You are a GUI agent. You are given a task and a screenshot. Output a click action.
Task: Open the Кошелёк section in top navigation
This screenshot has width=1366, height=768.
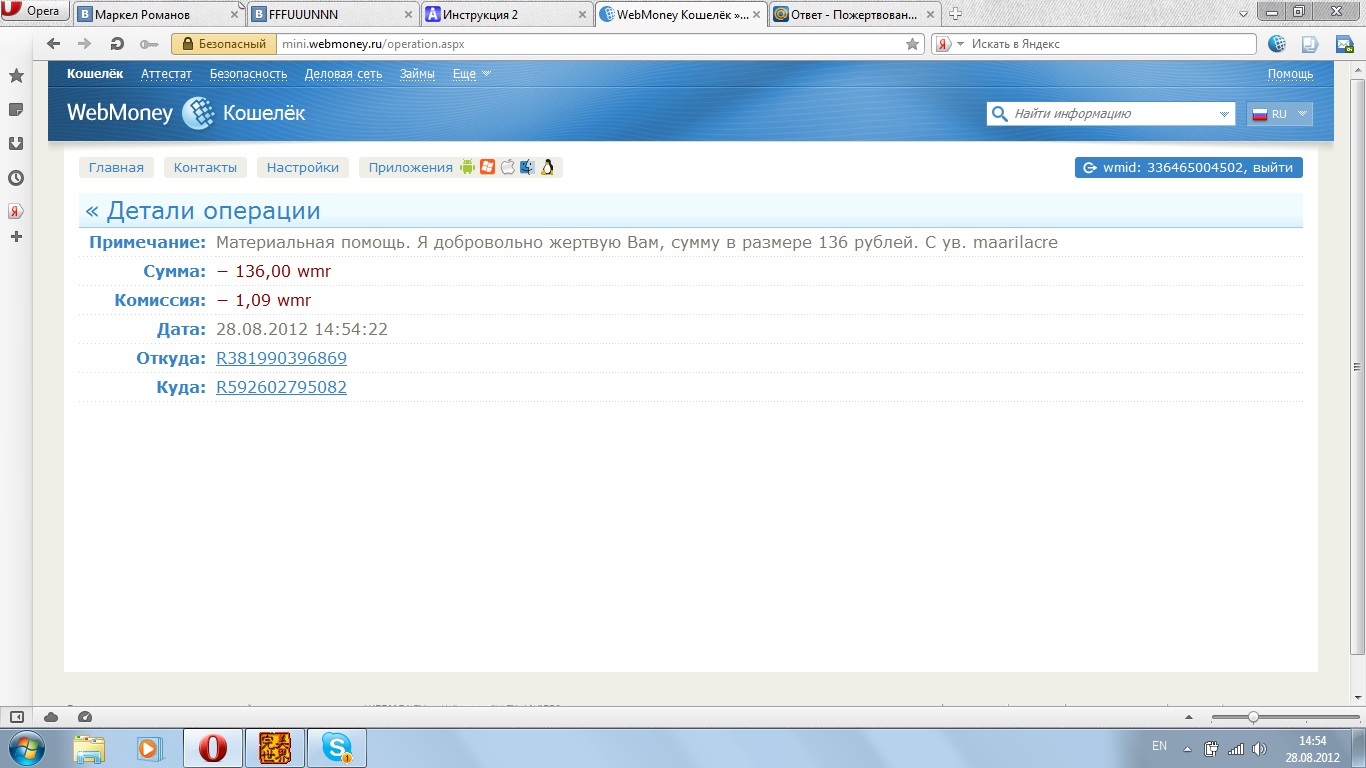(x=95, y=74)
